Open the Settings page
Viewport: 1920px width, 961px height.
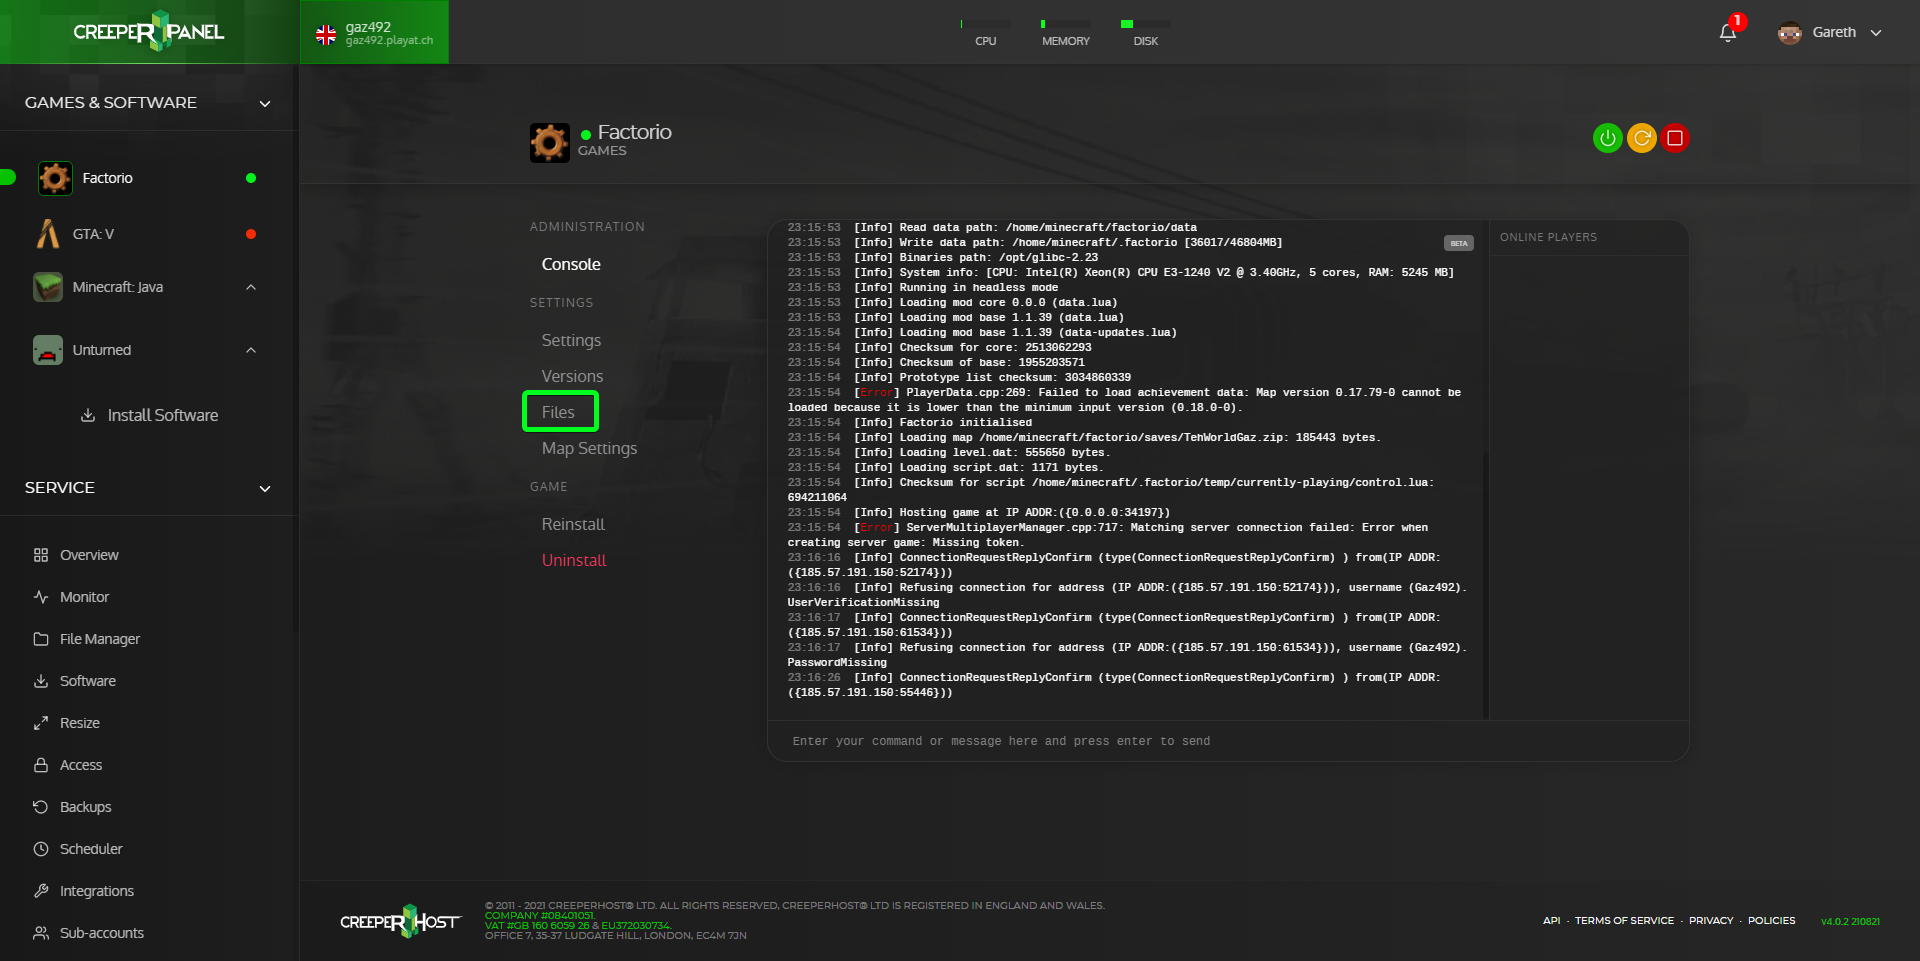(571, 340)
